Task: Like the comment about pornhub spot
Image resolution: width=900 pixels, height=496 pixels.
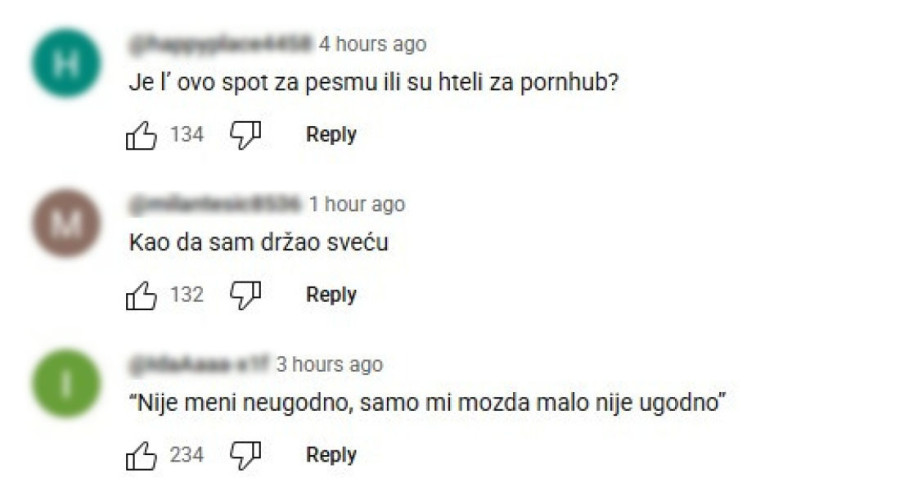Action: pyautogui.click(x=141, y=135)
